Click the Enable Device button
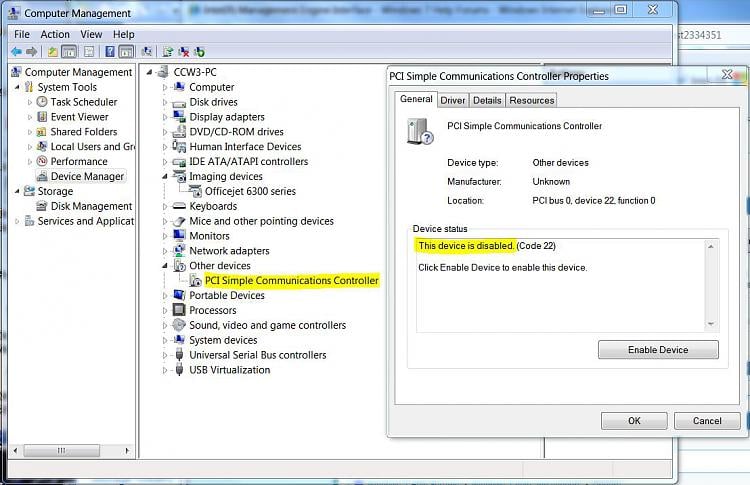The image size is (750, 485). (658, 350)
